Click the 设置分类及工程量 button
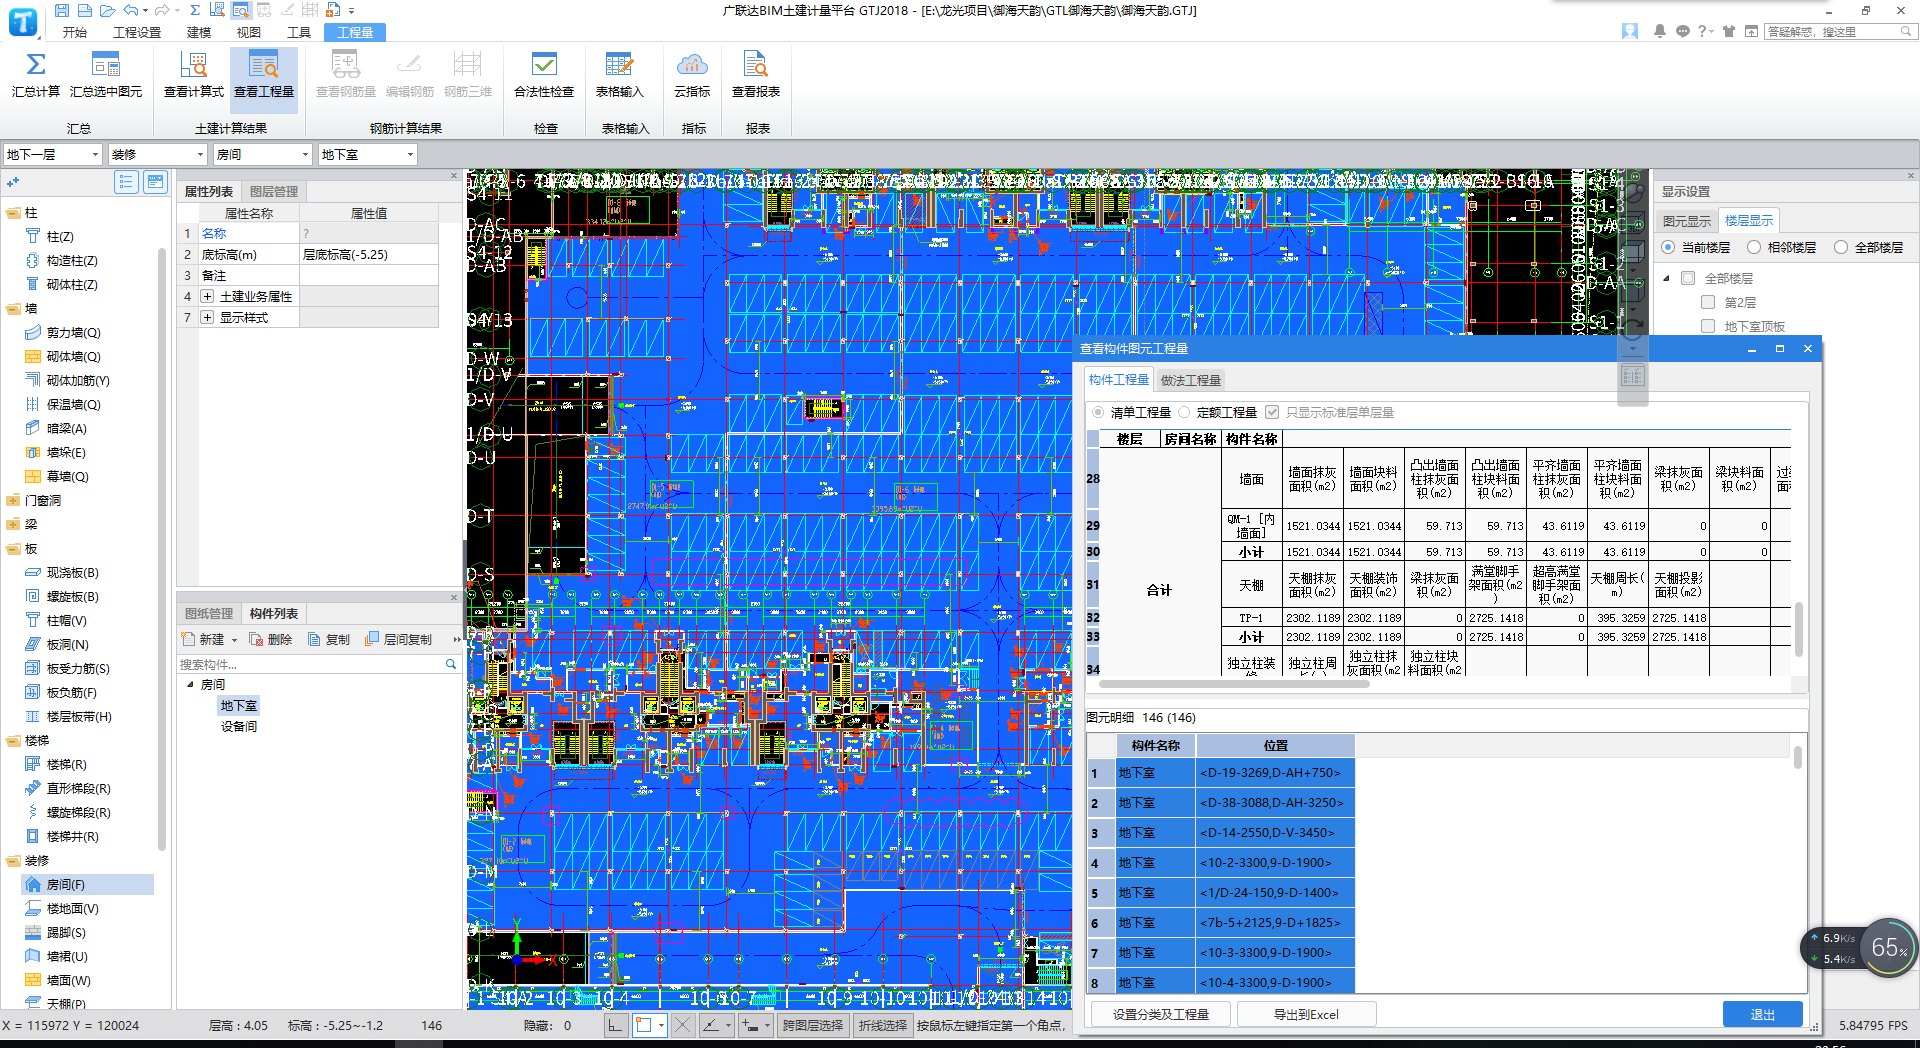 (x=1161, y=1014)
